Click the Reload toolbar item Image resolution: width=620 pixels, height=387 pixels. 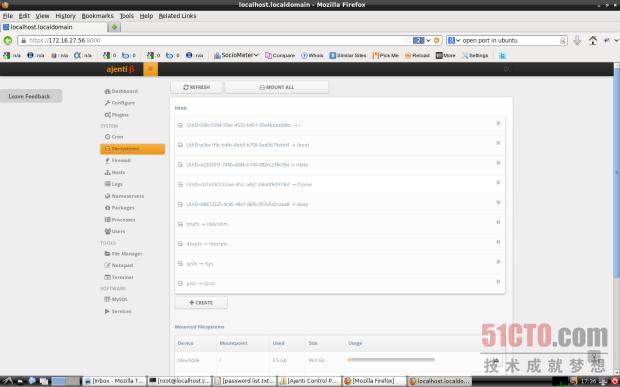coord(417,55)
